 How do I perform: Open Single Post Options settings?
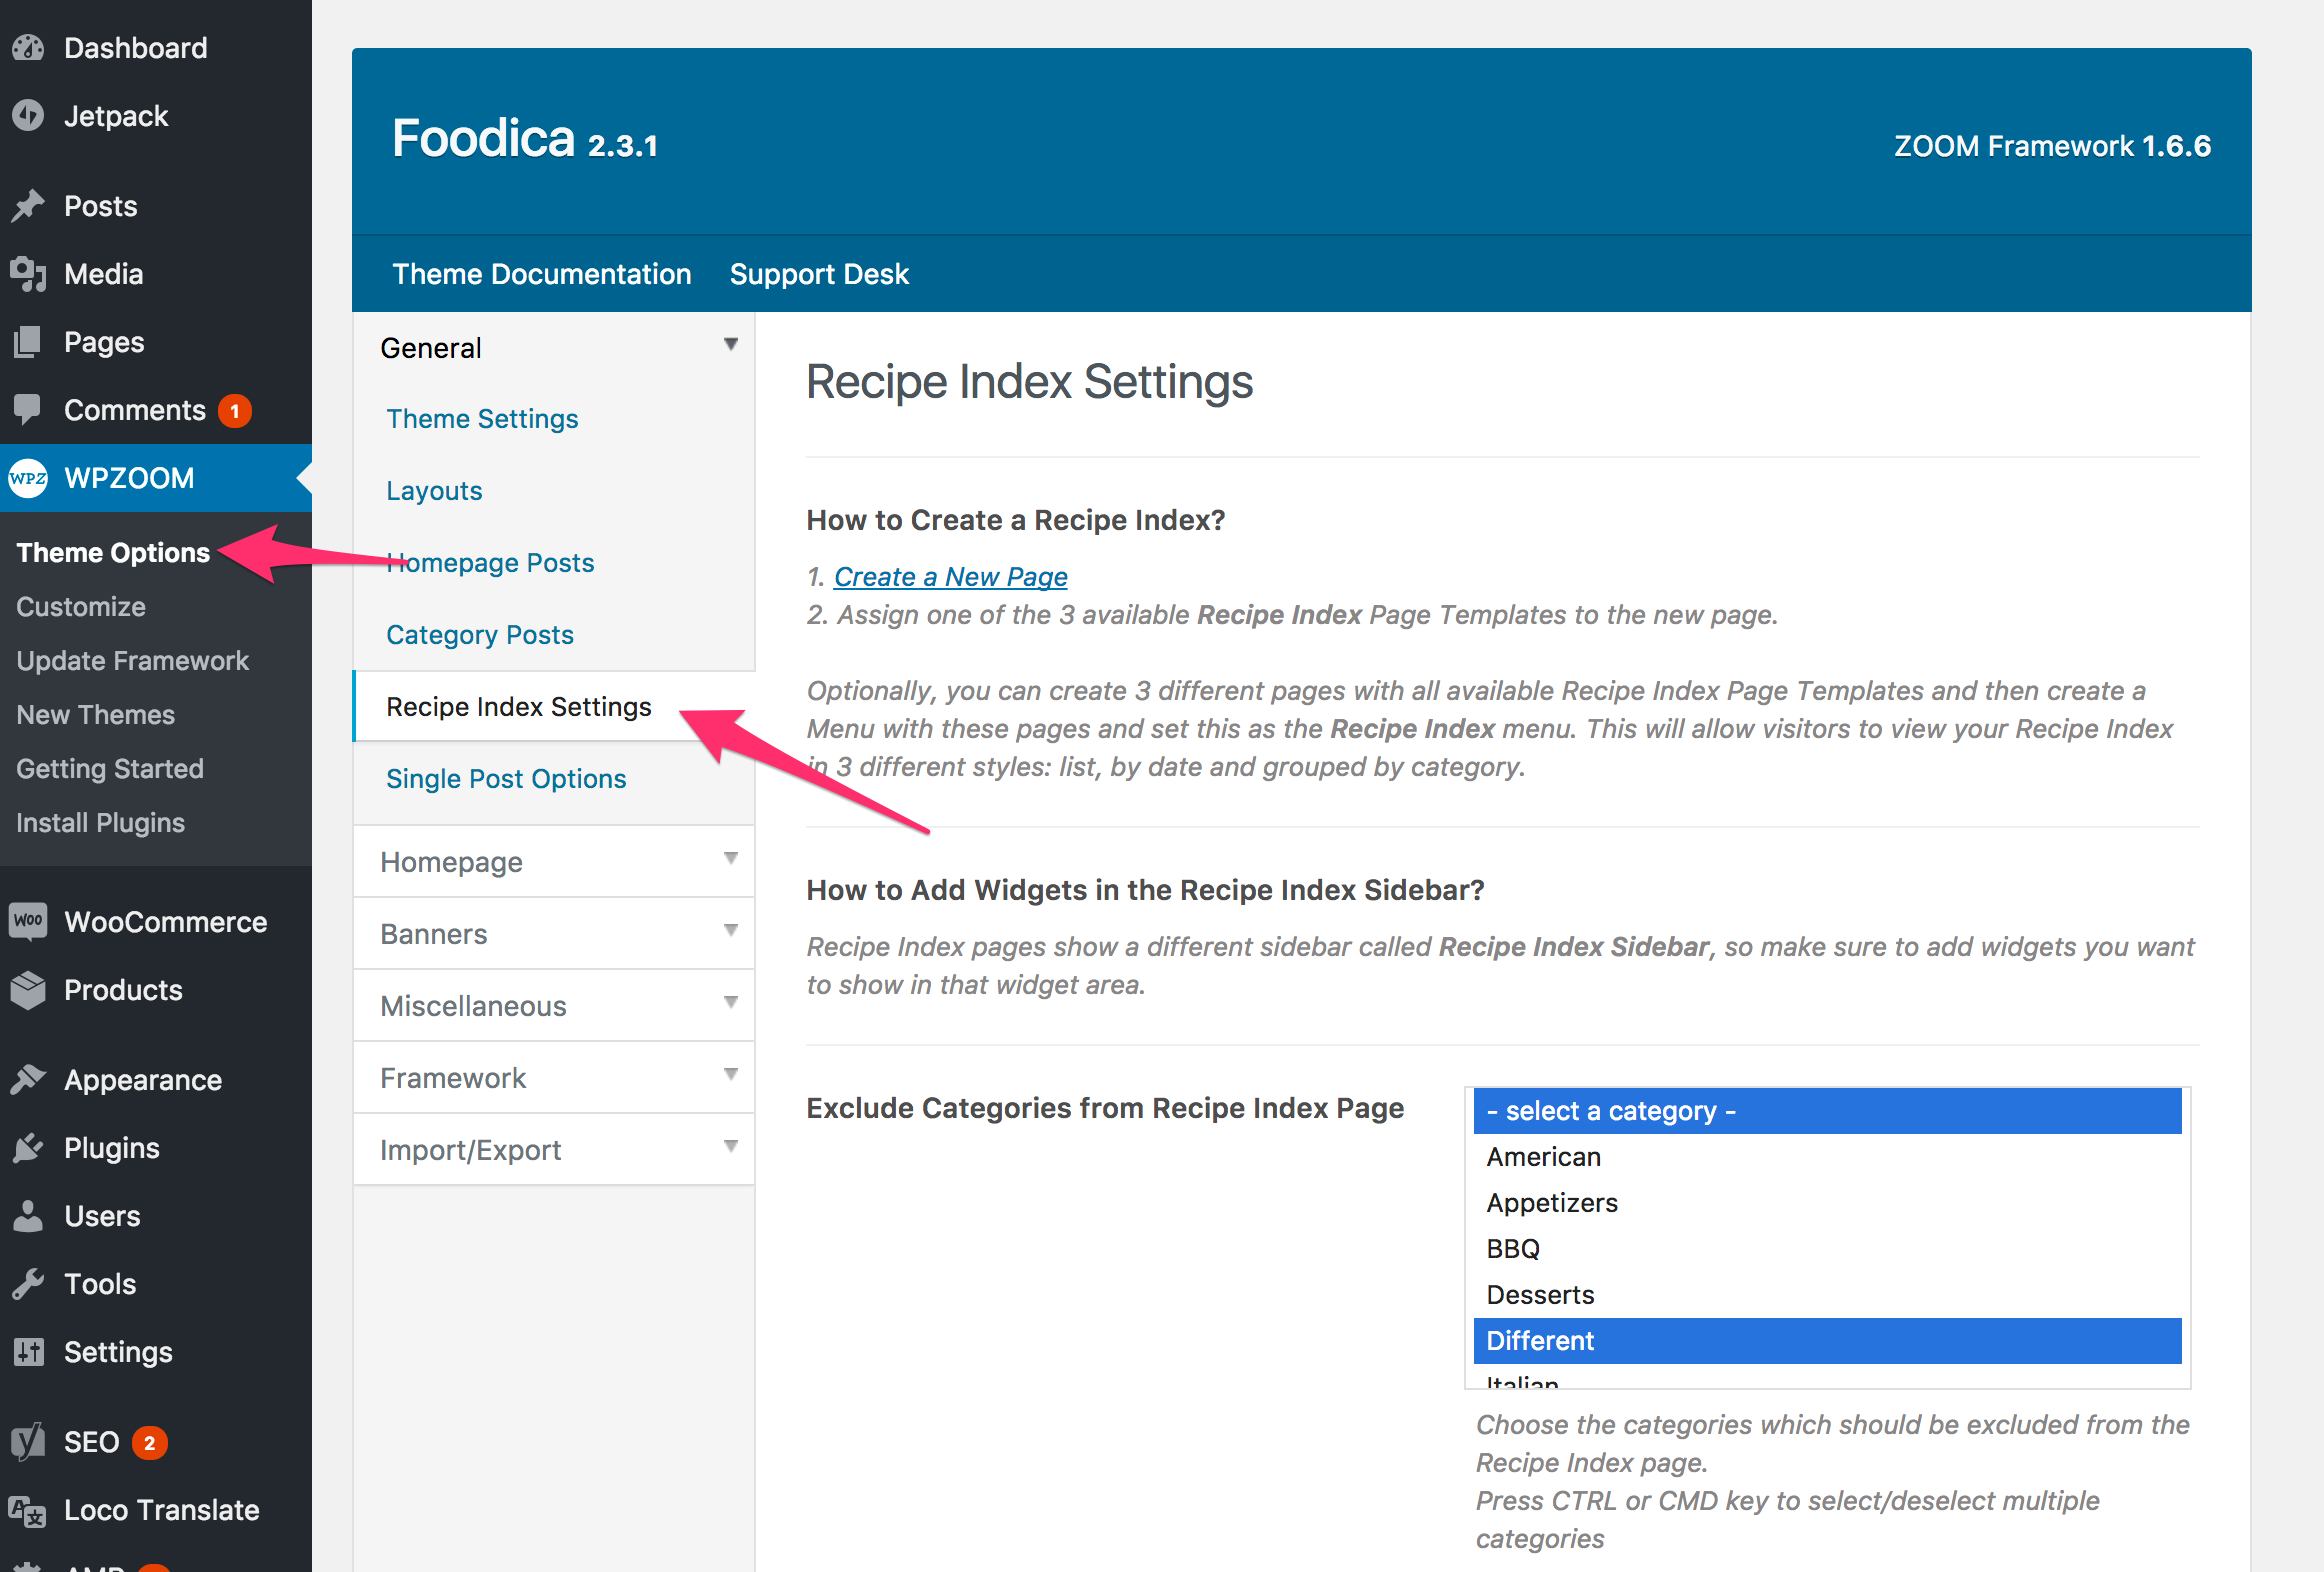(506, 779)
